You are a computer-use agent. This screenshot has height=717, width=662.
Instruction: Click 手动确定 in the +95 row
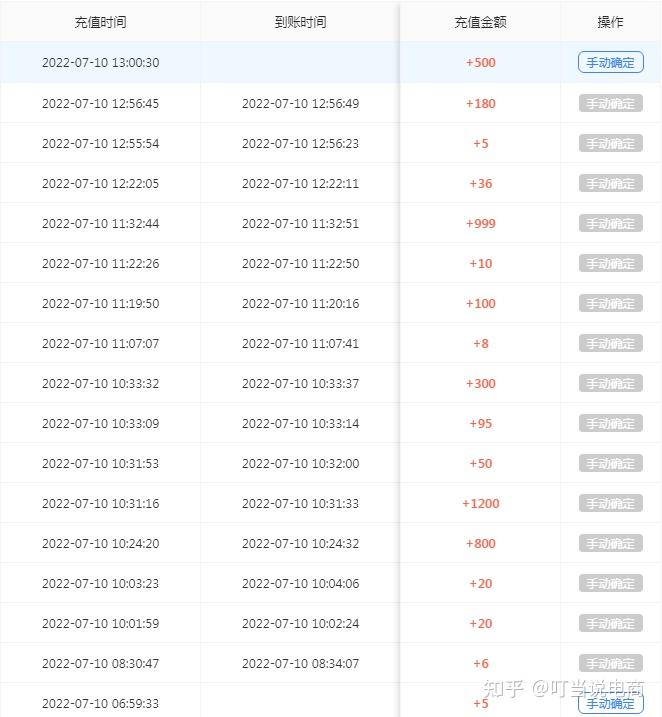[610, 423]
